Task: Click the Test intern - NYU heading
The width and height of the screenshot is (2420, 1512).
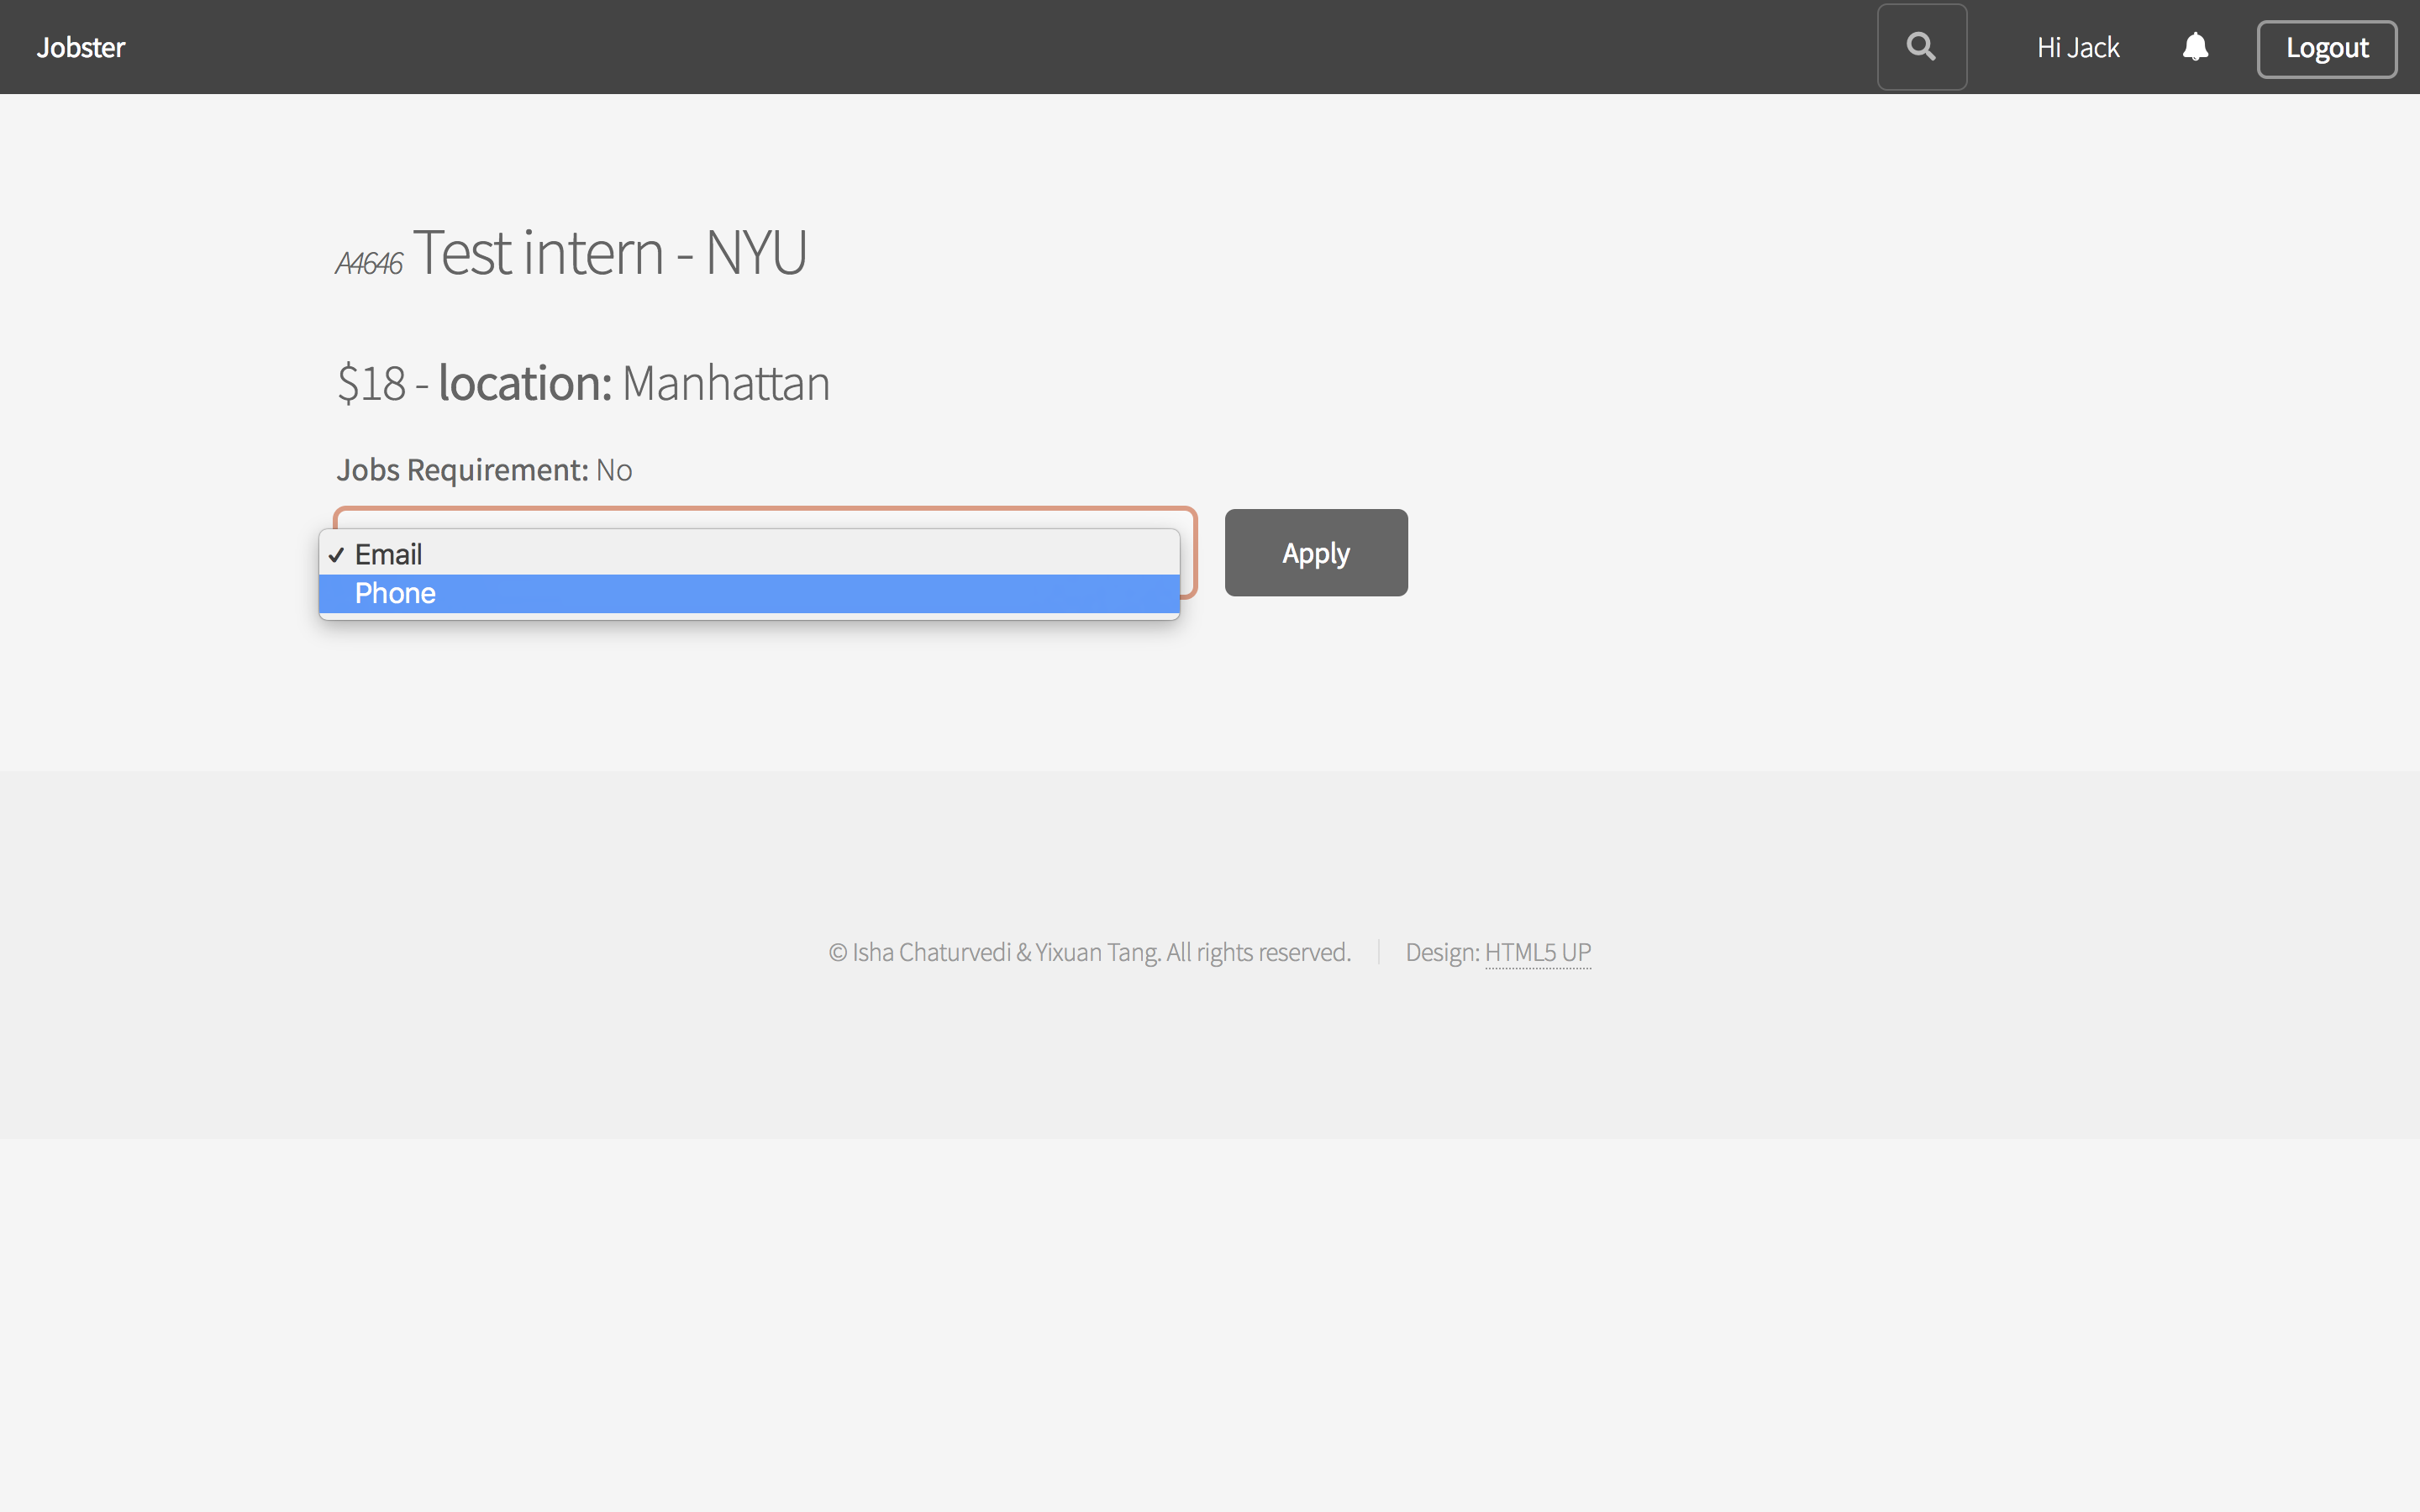Action: click(x=609, y=253)
